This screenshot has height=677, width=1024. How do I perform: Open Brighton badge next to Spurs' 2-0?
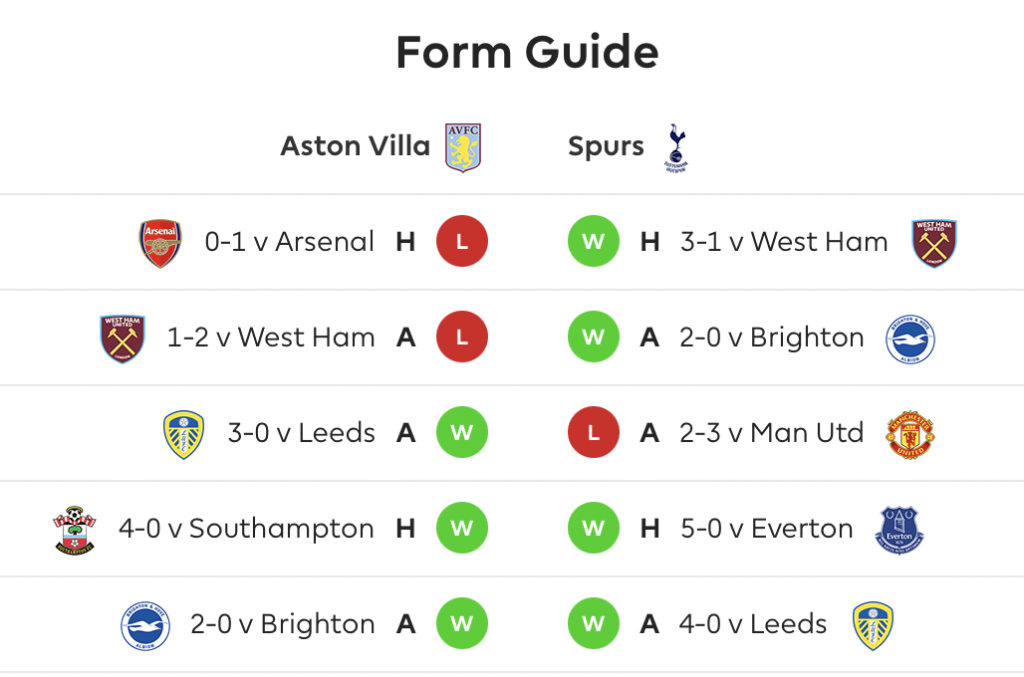pos(910,339)
